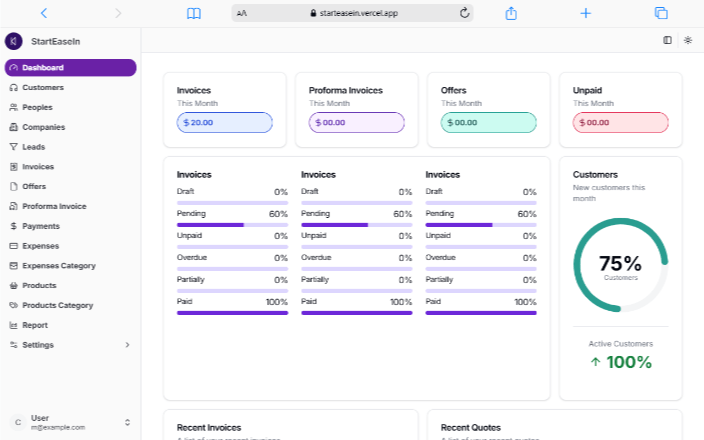The width and height of the screenshot is (704, 440).
Task: Go to Expenses Category section
Action: pos(59,266)
